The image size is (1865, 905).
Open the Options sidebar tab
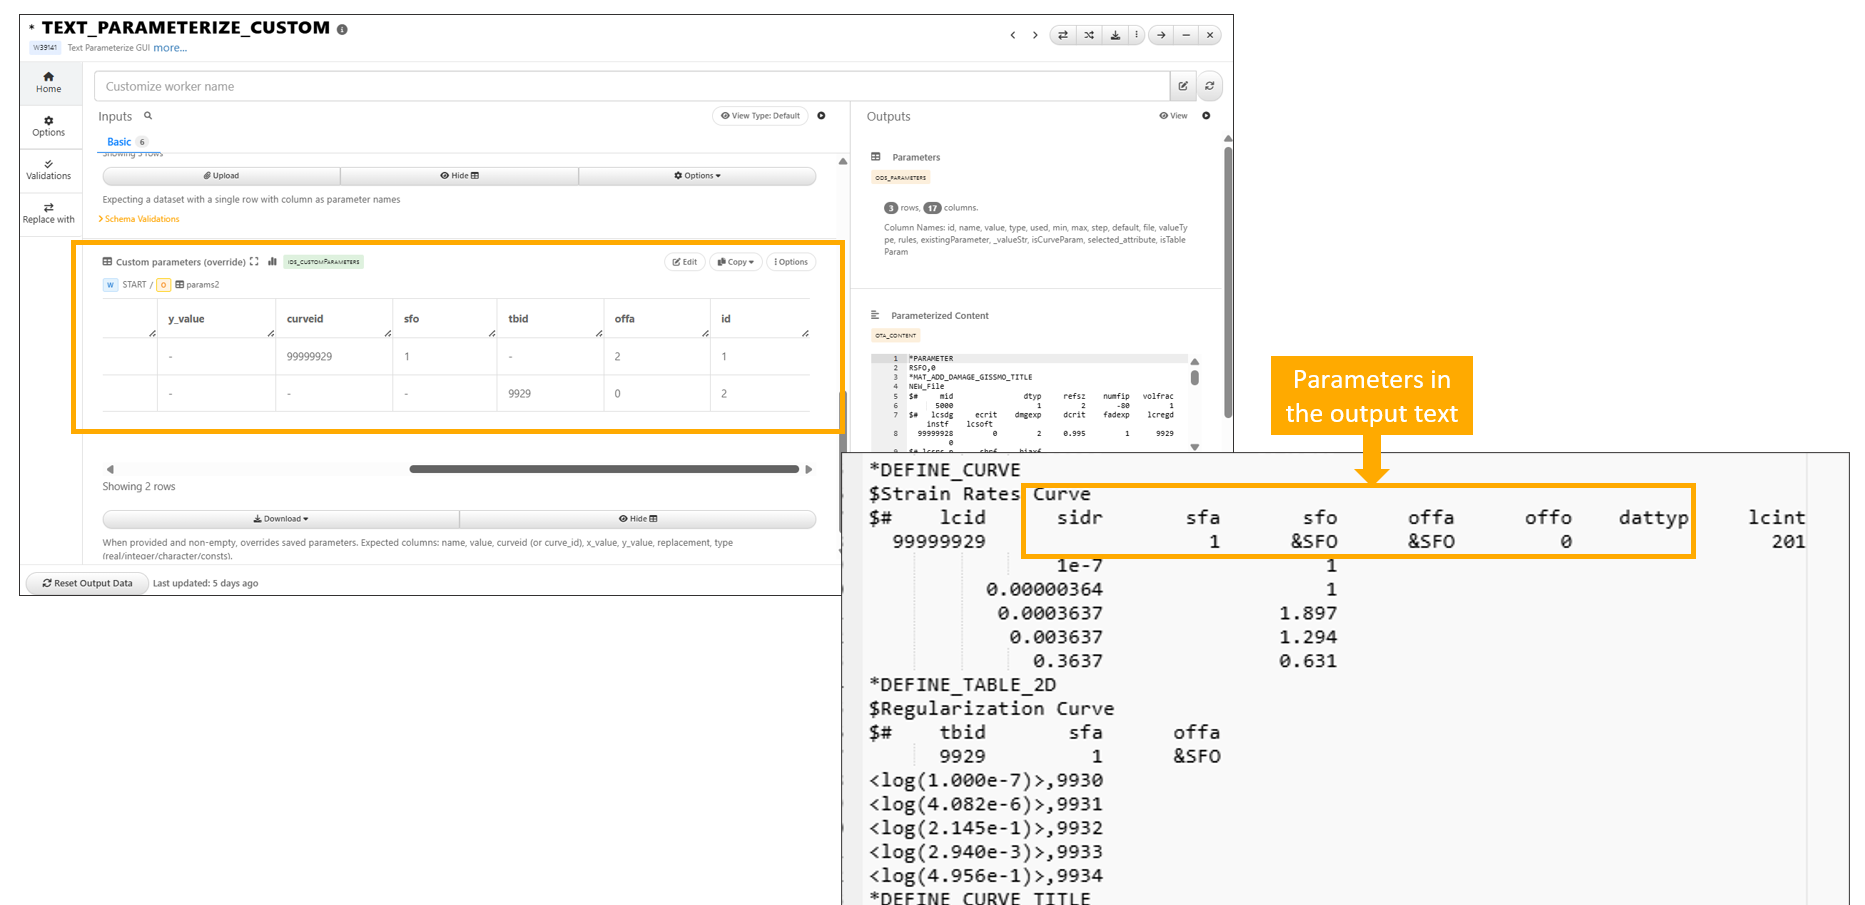48,126
